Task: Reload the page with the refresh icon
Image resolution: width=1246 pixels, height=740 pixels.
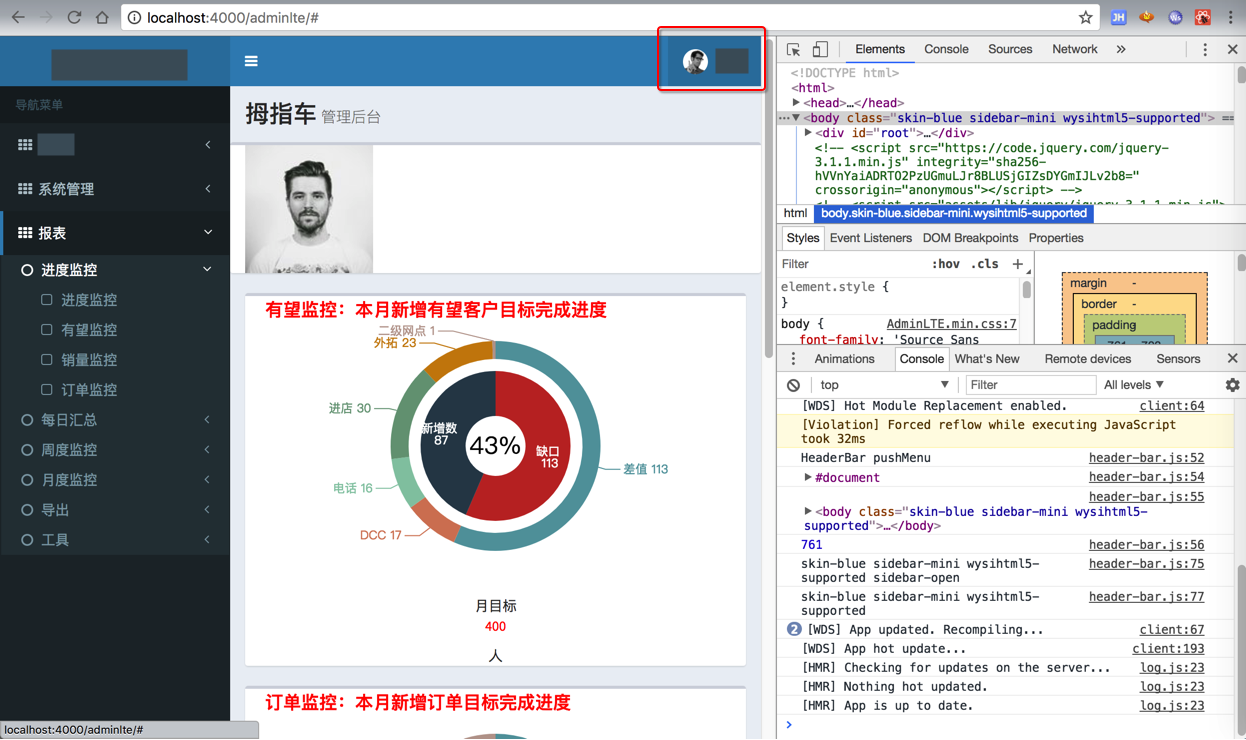Action: click(74, 17)
